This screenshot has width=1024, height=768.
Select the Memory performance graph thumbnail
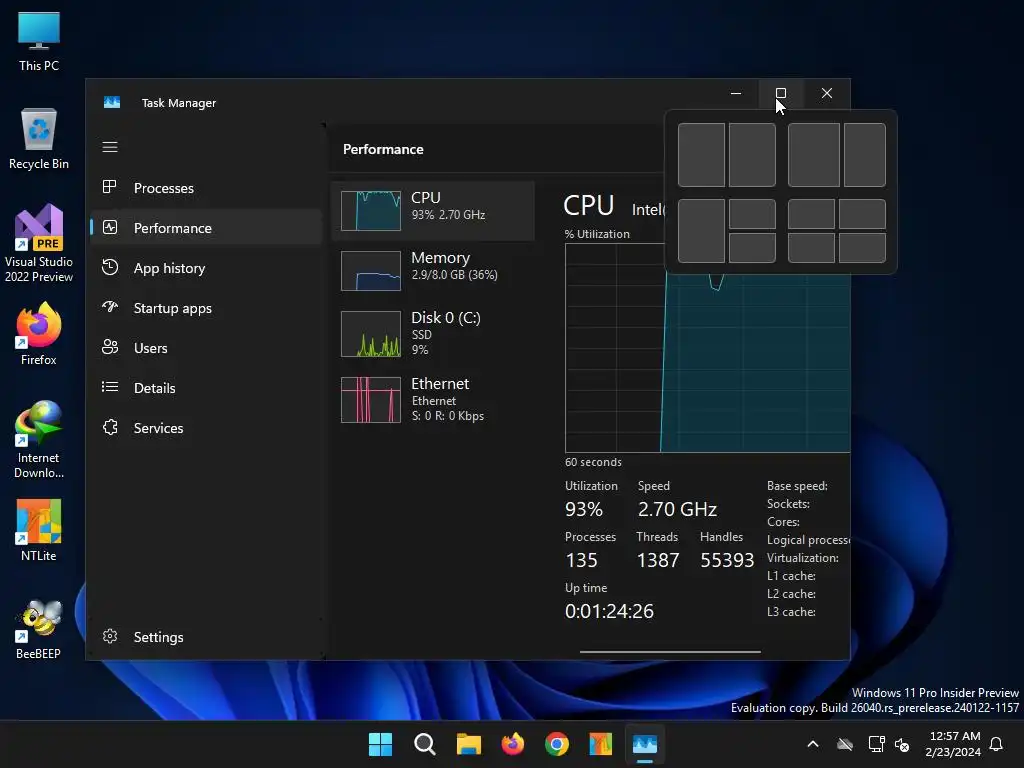point(370,271)
